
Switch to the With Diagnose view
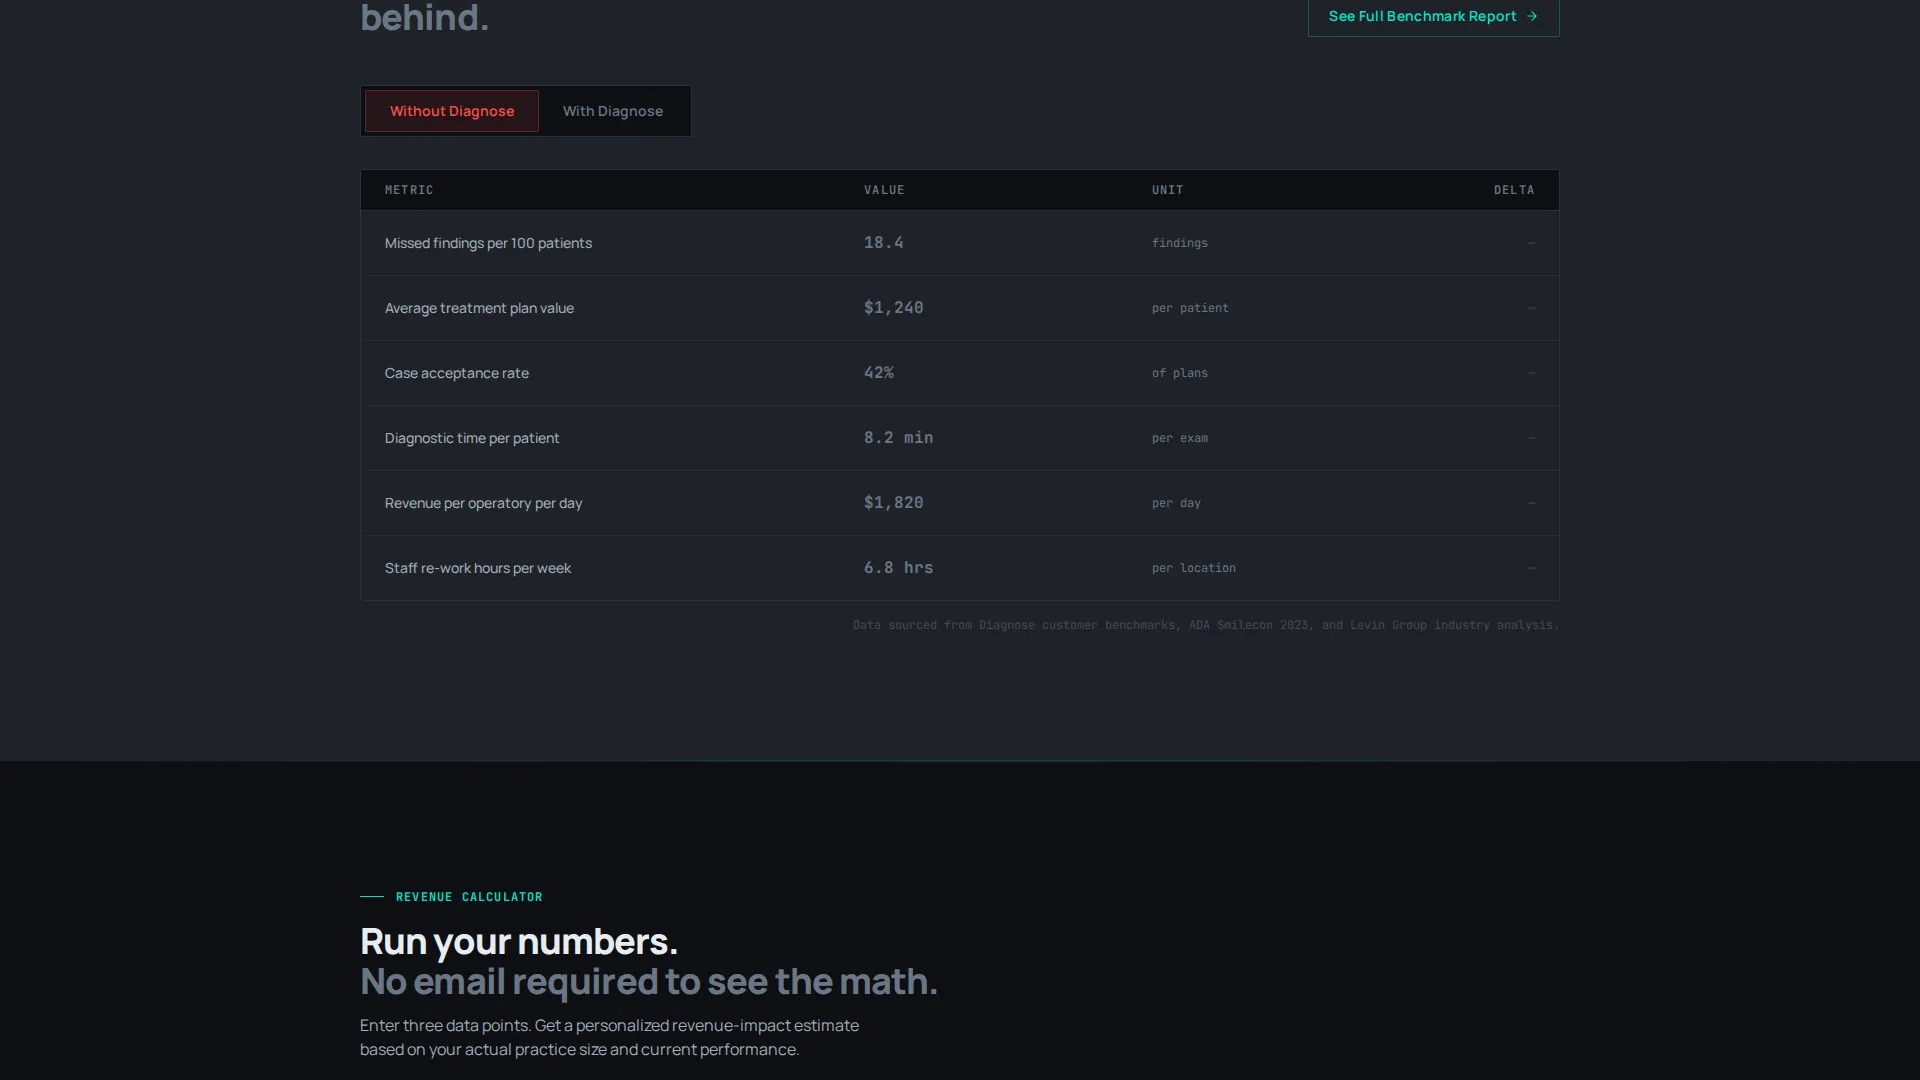(612, 111)
